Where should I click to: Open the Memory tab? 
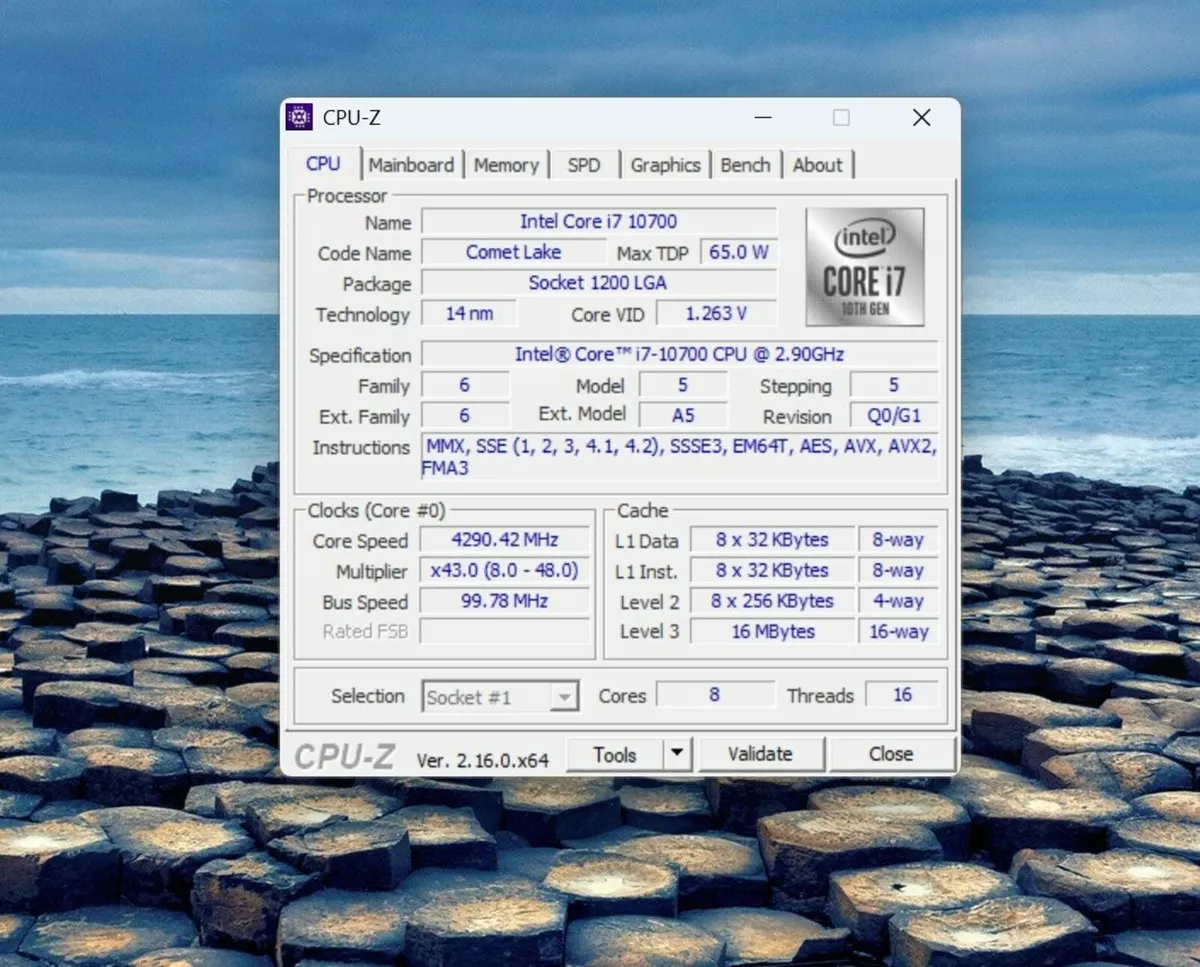pyautogui.click(x=506, y=164)
